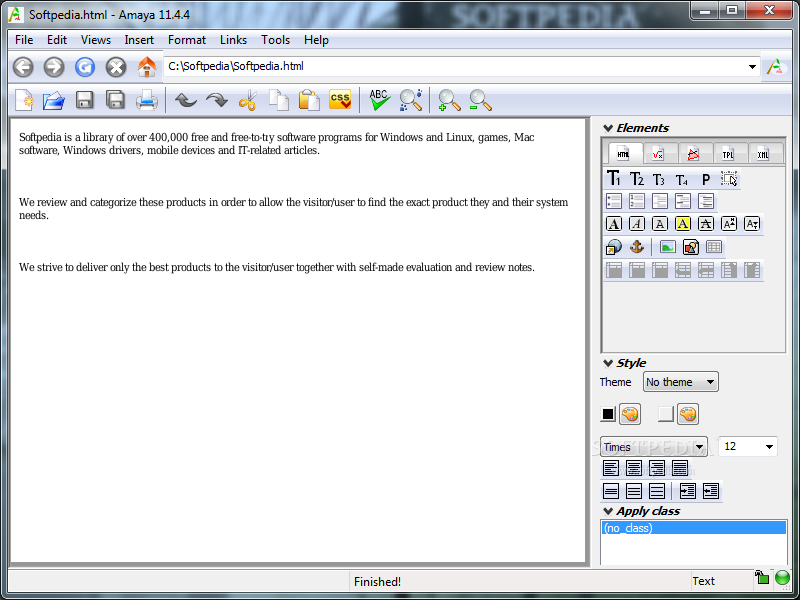Viewport: 800px width, 600px height.
Task: Go back with the left arrow button
Action: (23, 67)
